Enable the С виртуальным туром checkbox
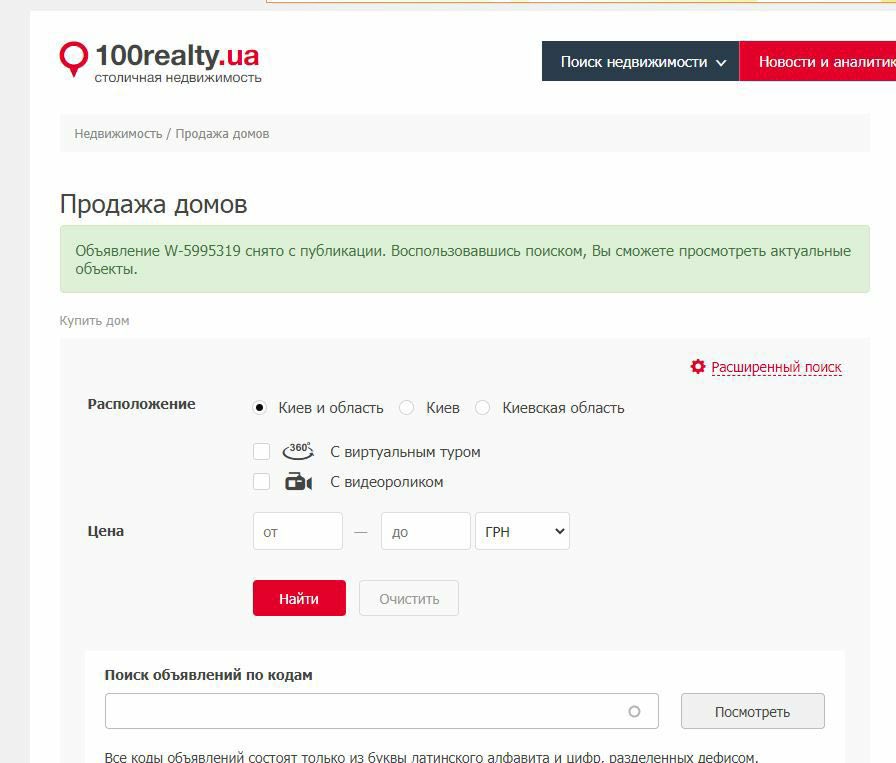The width and height of the screenshot is (896, 763). click(x=262, y=452)
